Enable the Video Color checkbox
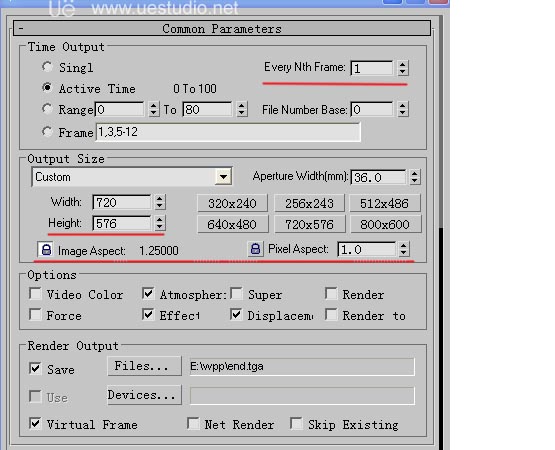Screen dimensions: 555x450 point(35,294)
